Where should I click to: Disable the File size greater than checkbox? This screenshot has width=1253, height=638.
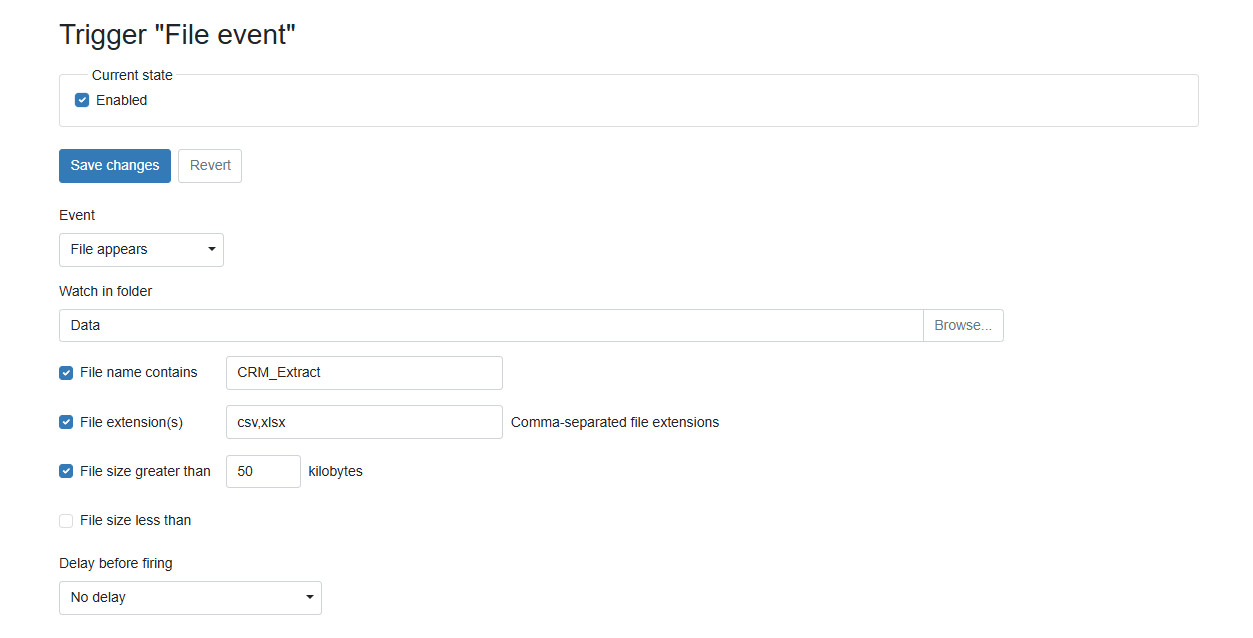[x=66, y=471]
